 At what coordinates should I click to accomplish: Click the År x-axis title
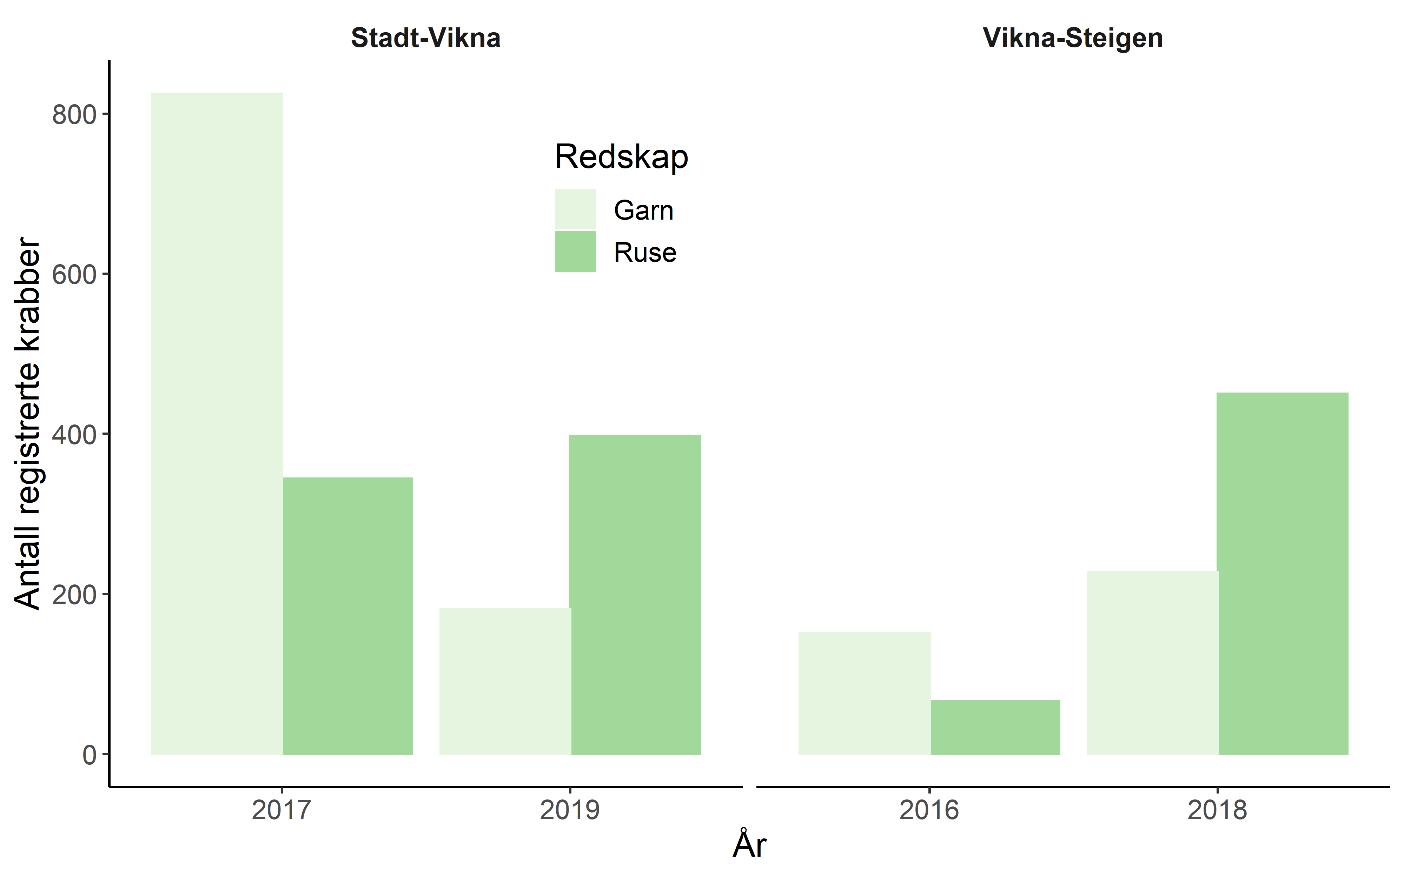749,845
